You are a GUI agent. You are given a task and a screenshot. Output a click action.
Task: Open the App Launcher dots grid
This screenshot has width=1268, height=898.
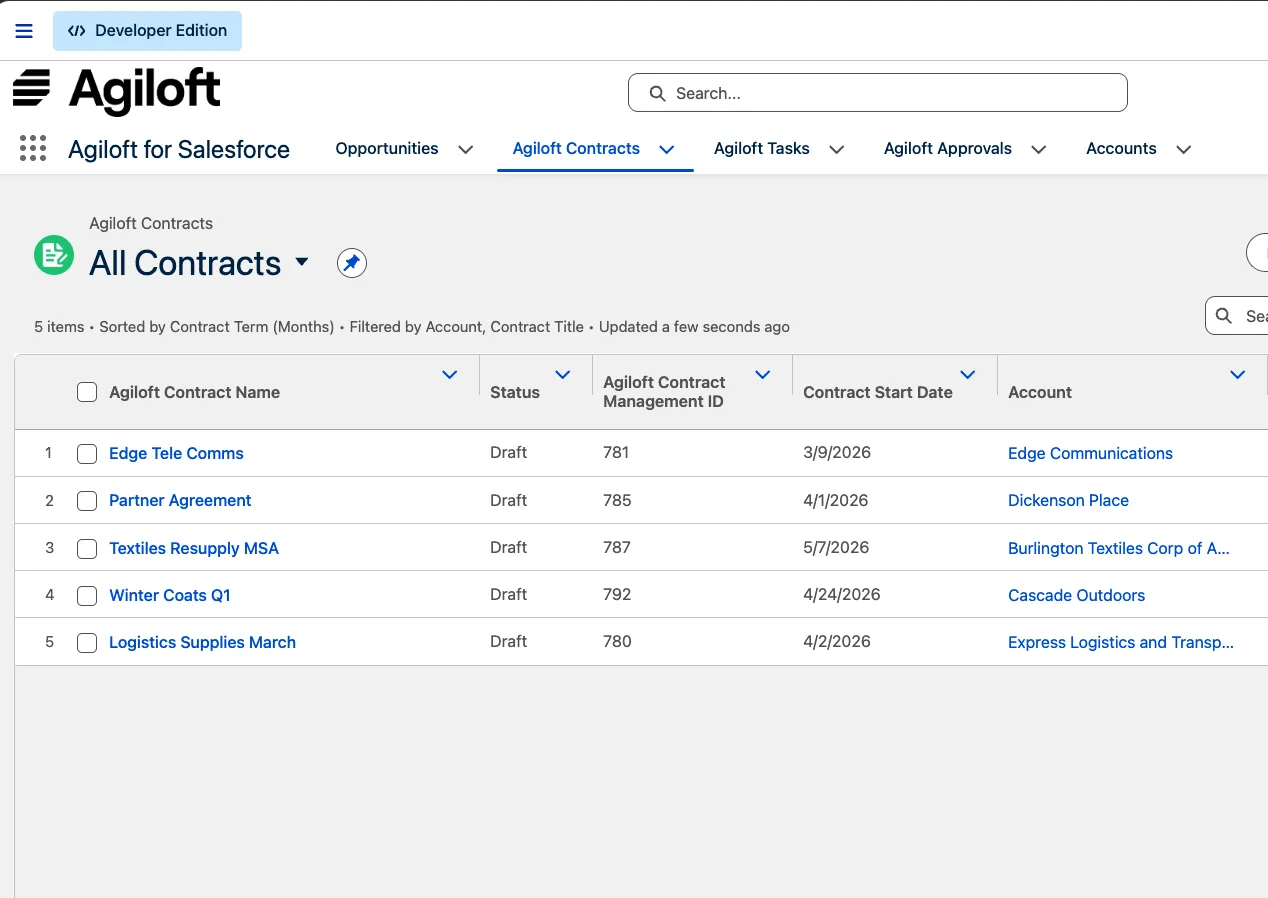click(x=33, y=149)
